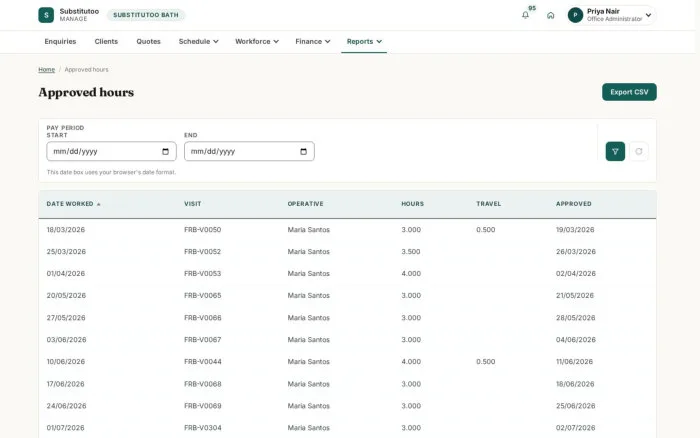The height and width of the screenshot is (438, 700).
Task: Click hours 3.500 in FRB-V0052 row
Action: coord(411,251)
